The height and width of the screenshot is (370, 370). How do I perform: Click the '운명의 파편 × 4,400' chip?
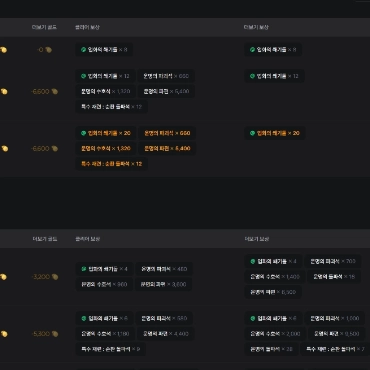point(165,334)
